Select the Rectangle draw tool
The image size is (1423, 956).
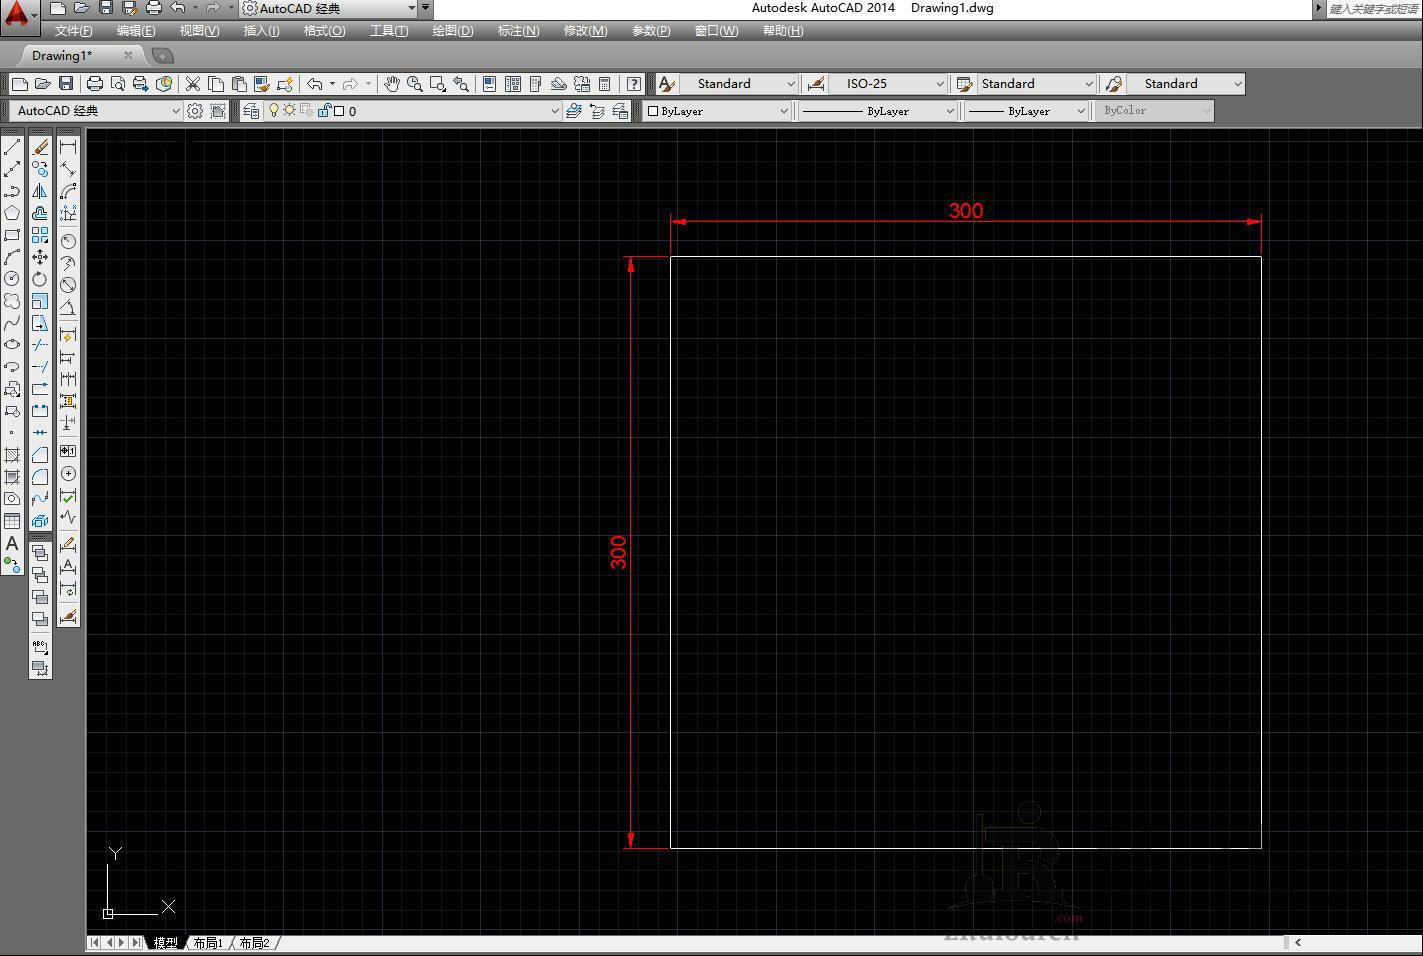[12, 235]
